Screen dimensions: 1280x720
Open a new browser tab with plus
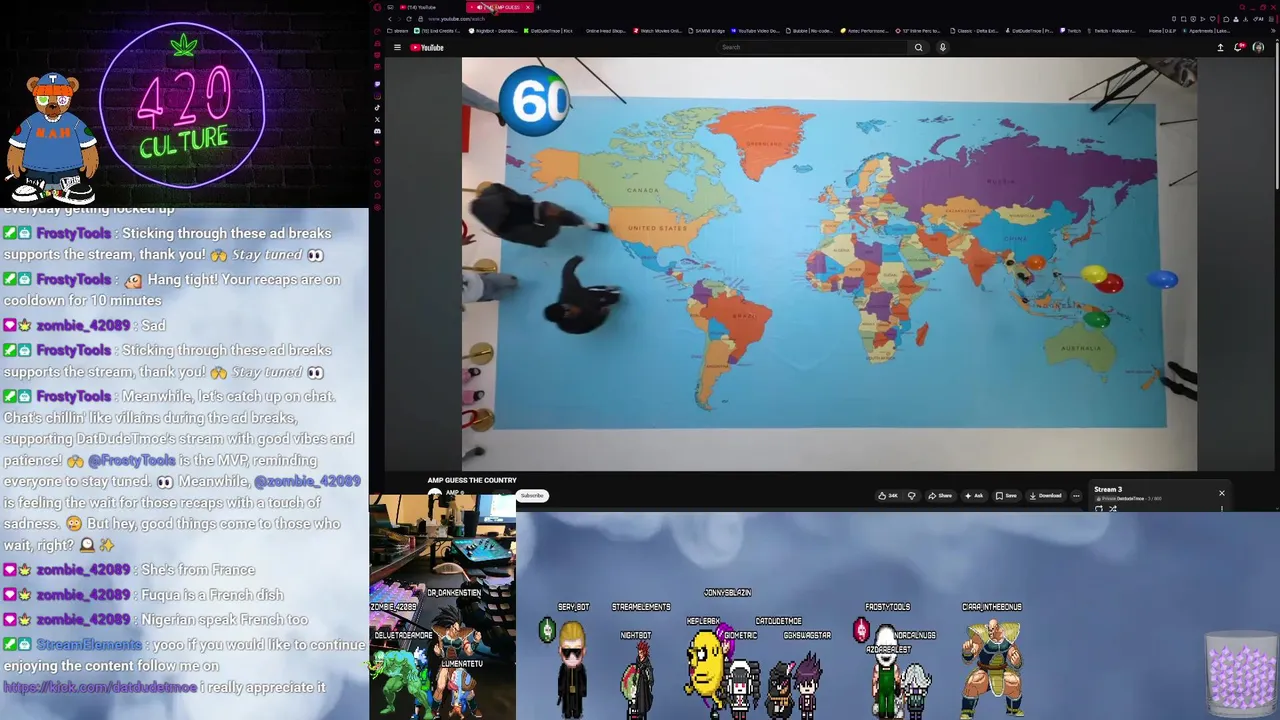click(x=538, y=7)
